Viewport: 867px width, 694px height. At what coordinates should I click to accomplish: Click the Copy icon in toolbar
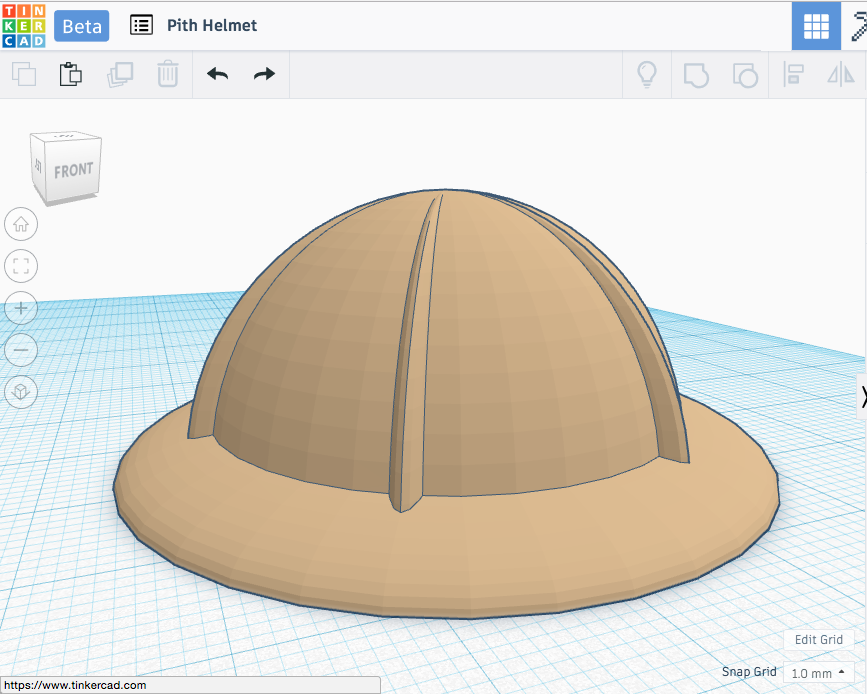click(x=24, y=74)
